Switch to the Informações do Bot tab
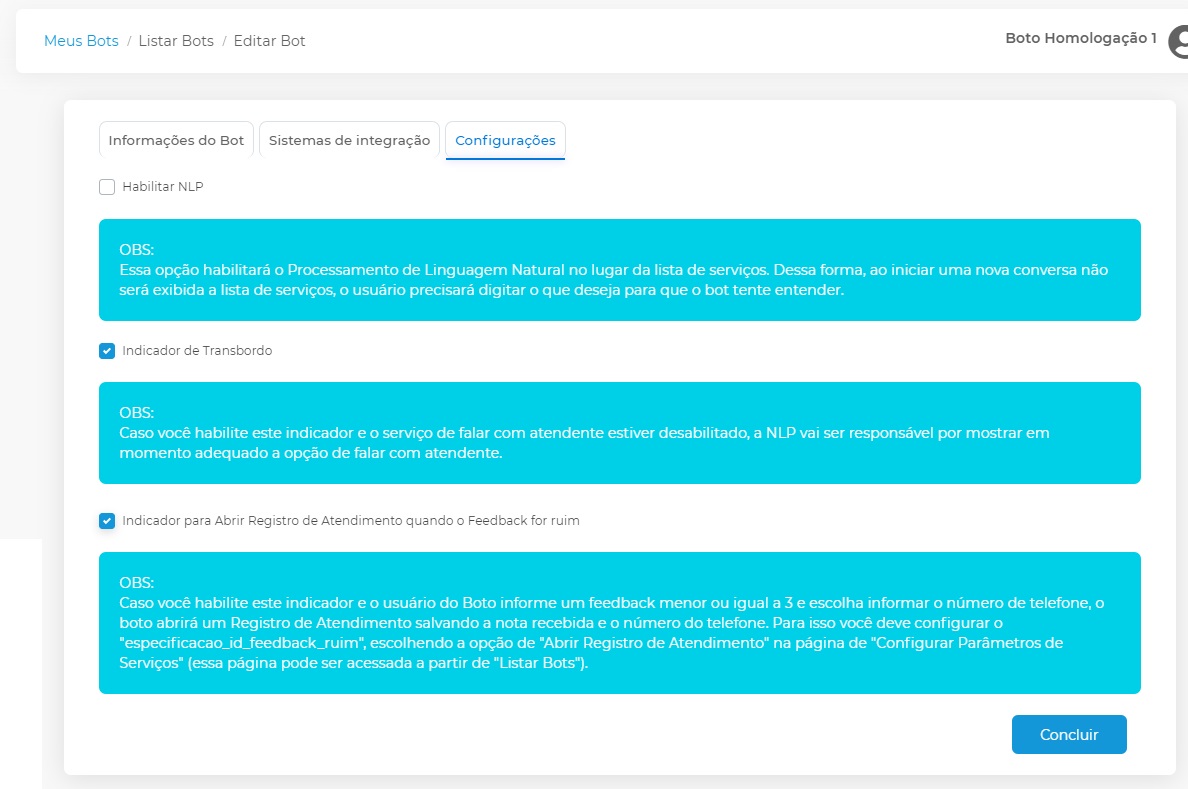 (x=176, y=141)
